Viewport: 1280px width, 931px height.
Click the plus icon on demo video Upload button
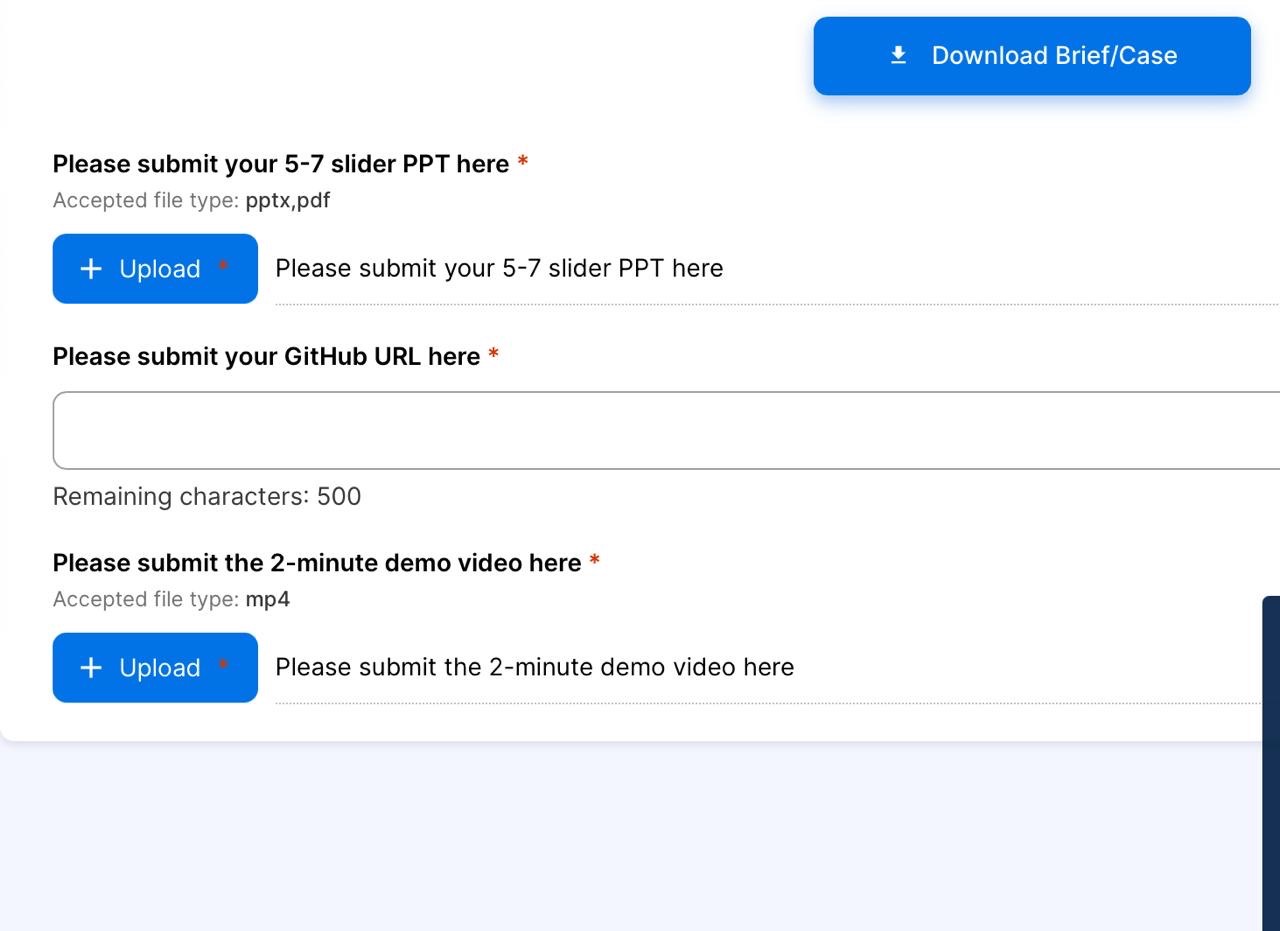[x=91, y=668]
